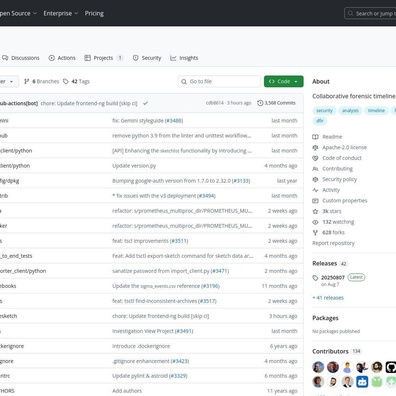Click the green check status icon

point(145,103)
